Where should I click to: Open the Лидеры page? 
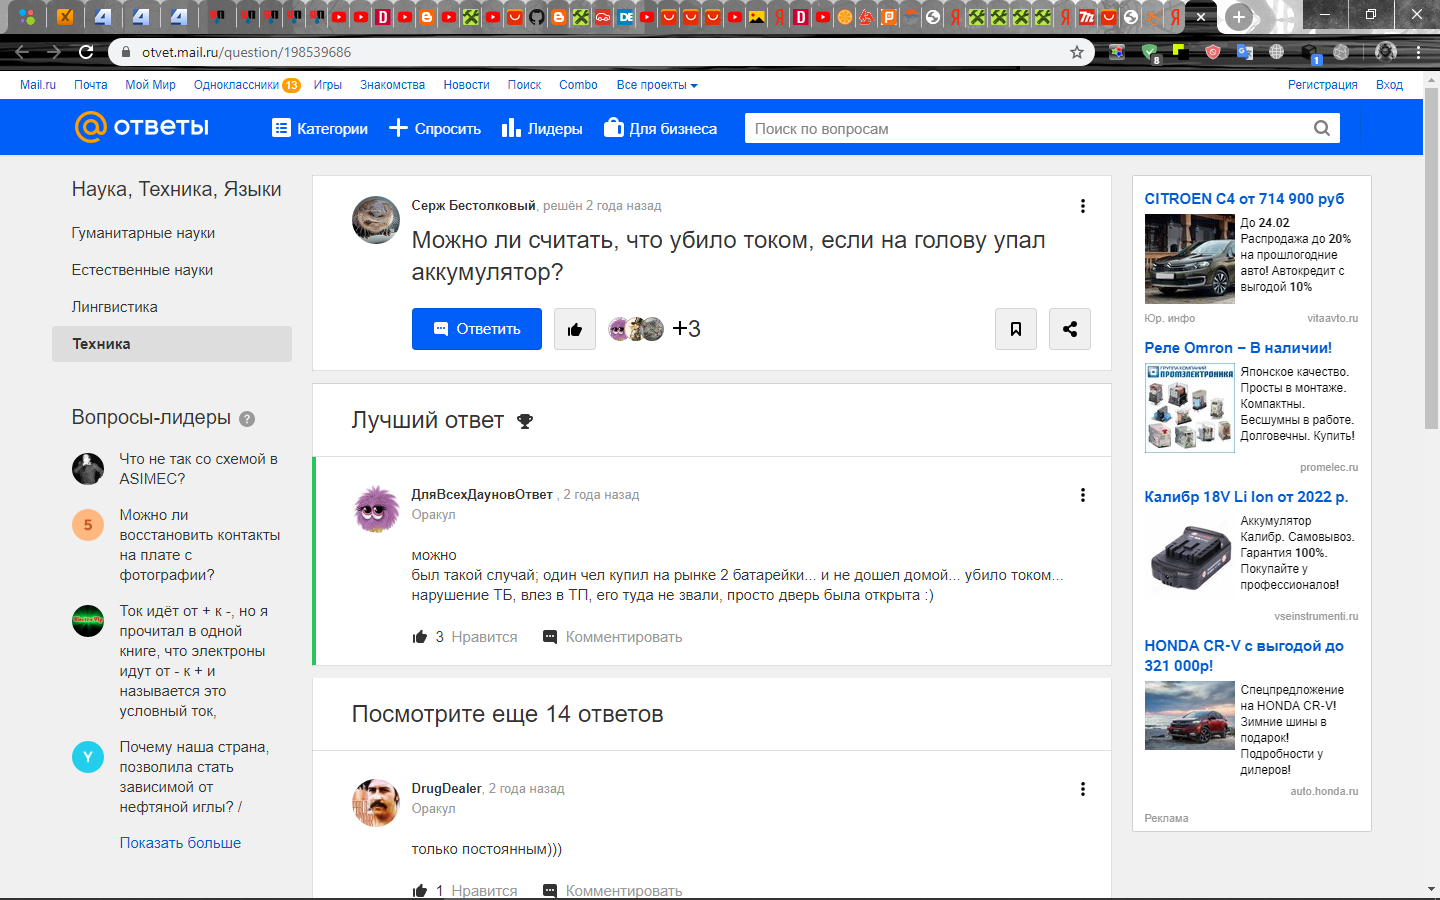coord(542,128)
